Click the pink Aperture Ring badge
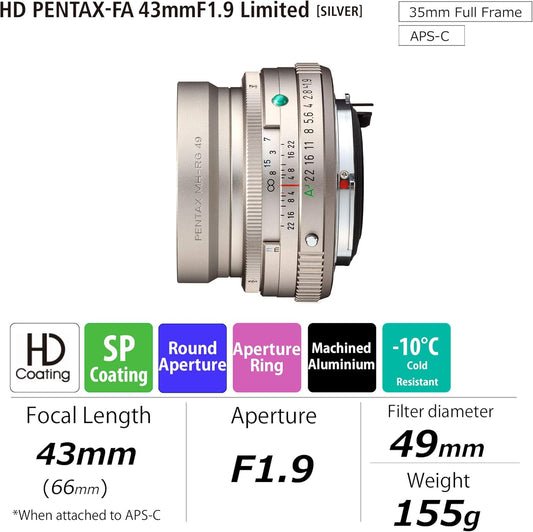The image size is (533, 532). pos(267,358)
